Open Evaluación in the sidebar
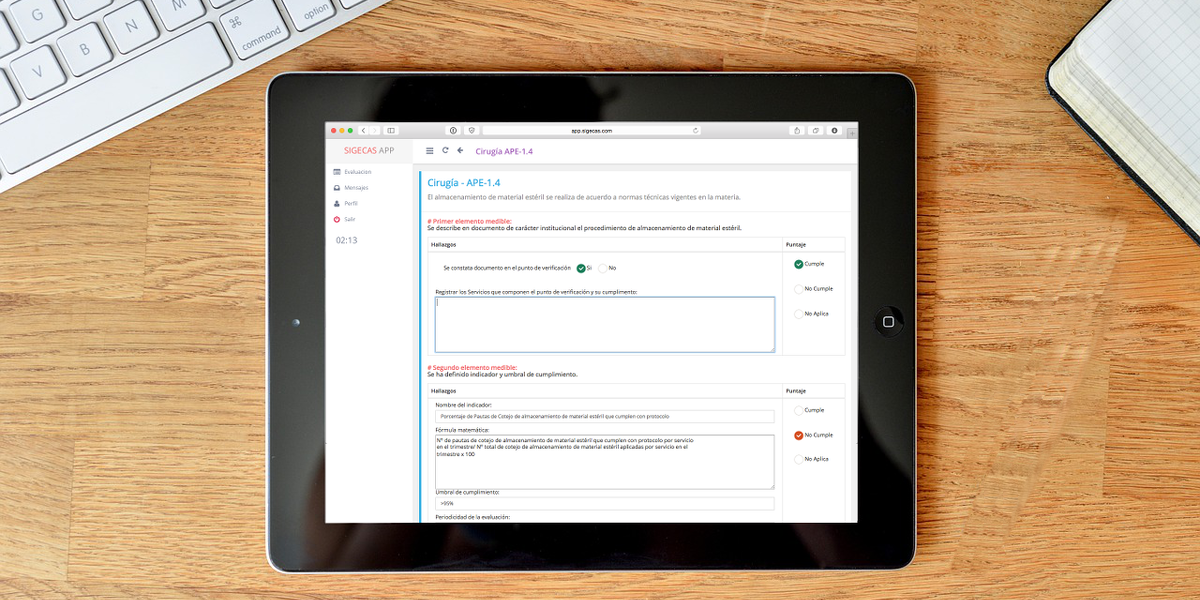This screenshot has height=600, width=1200. click(x=357, y=172)
